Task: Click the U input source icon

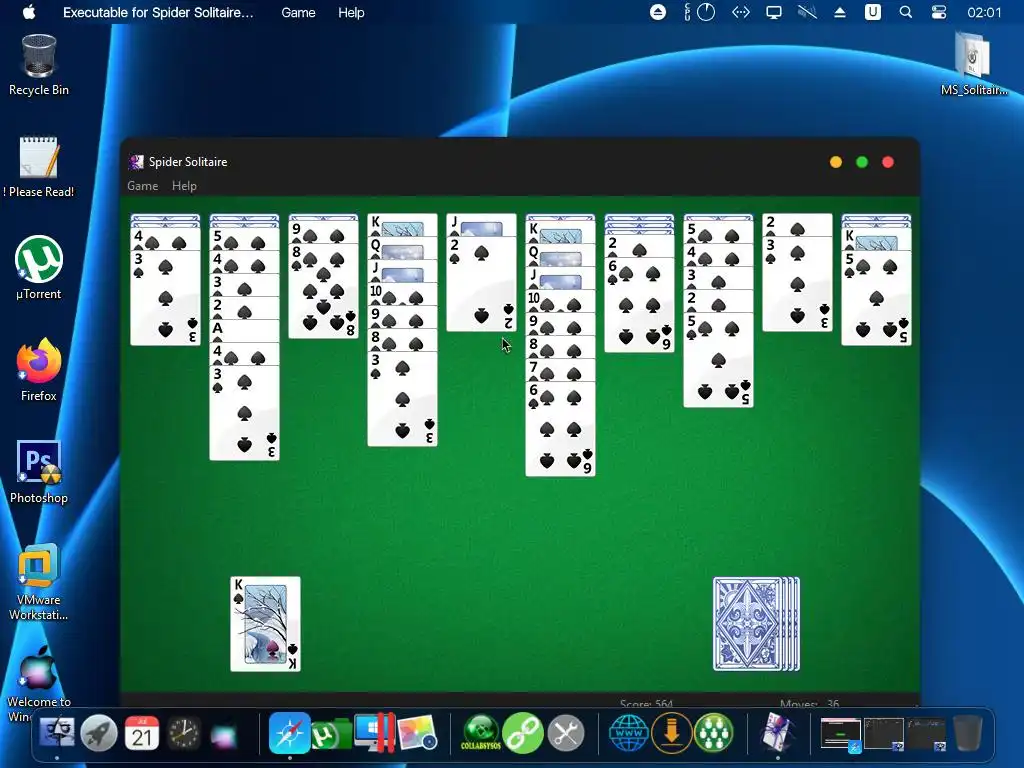Action: (872, 12)
